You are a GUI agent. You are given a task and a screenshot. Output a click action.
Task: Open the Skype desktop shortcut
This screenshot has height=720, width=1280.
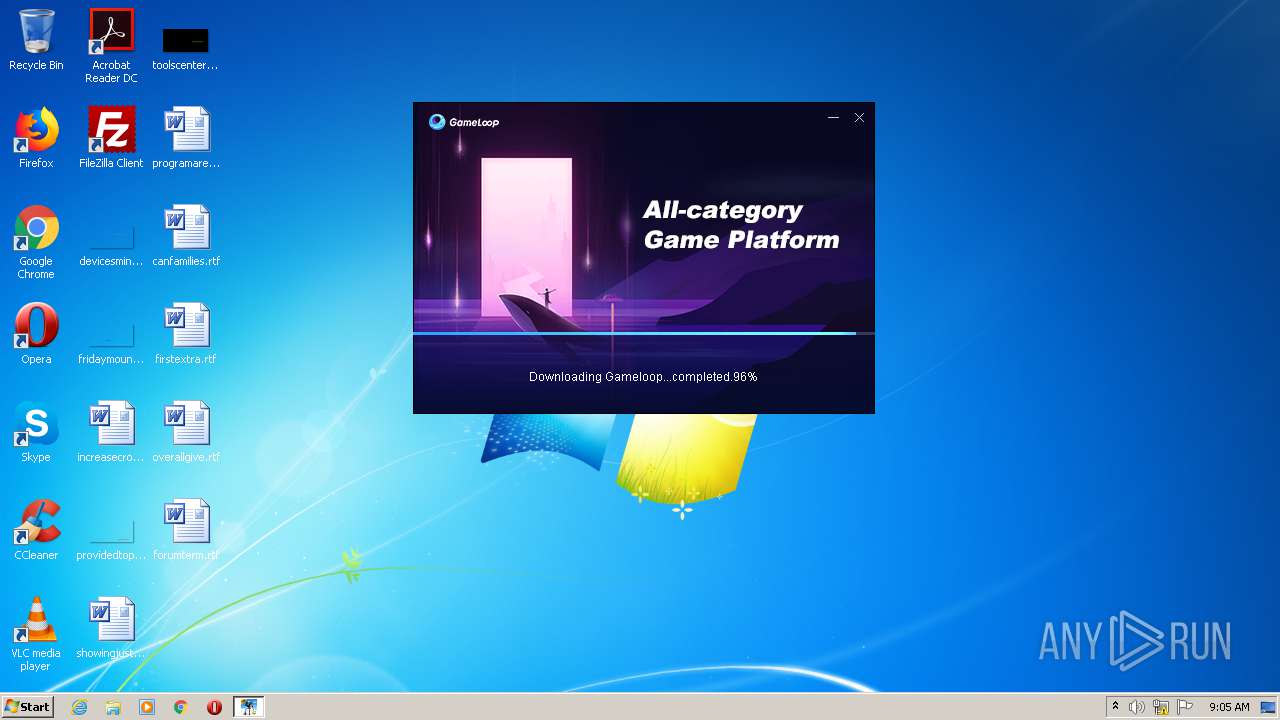(x=36, y=432)
